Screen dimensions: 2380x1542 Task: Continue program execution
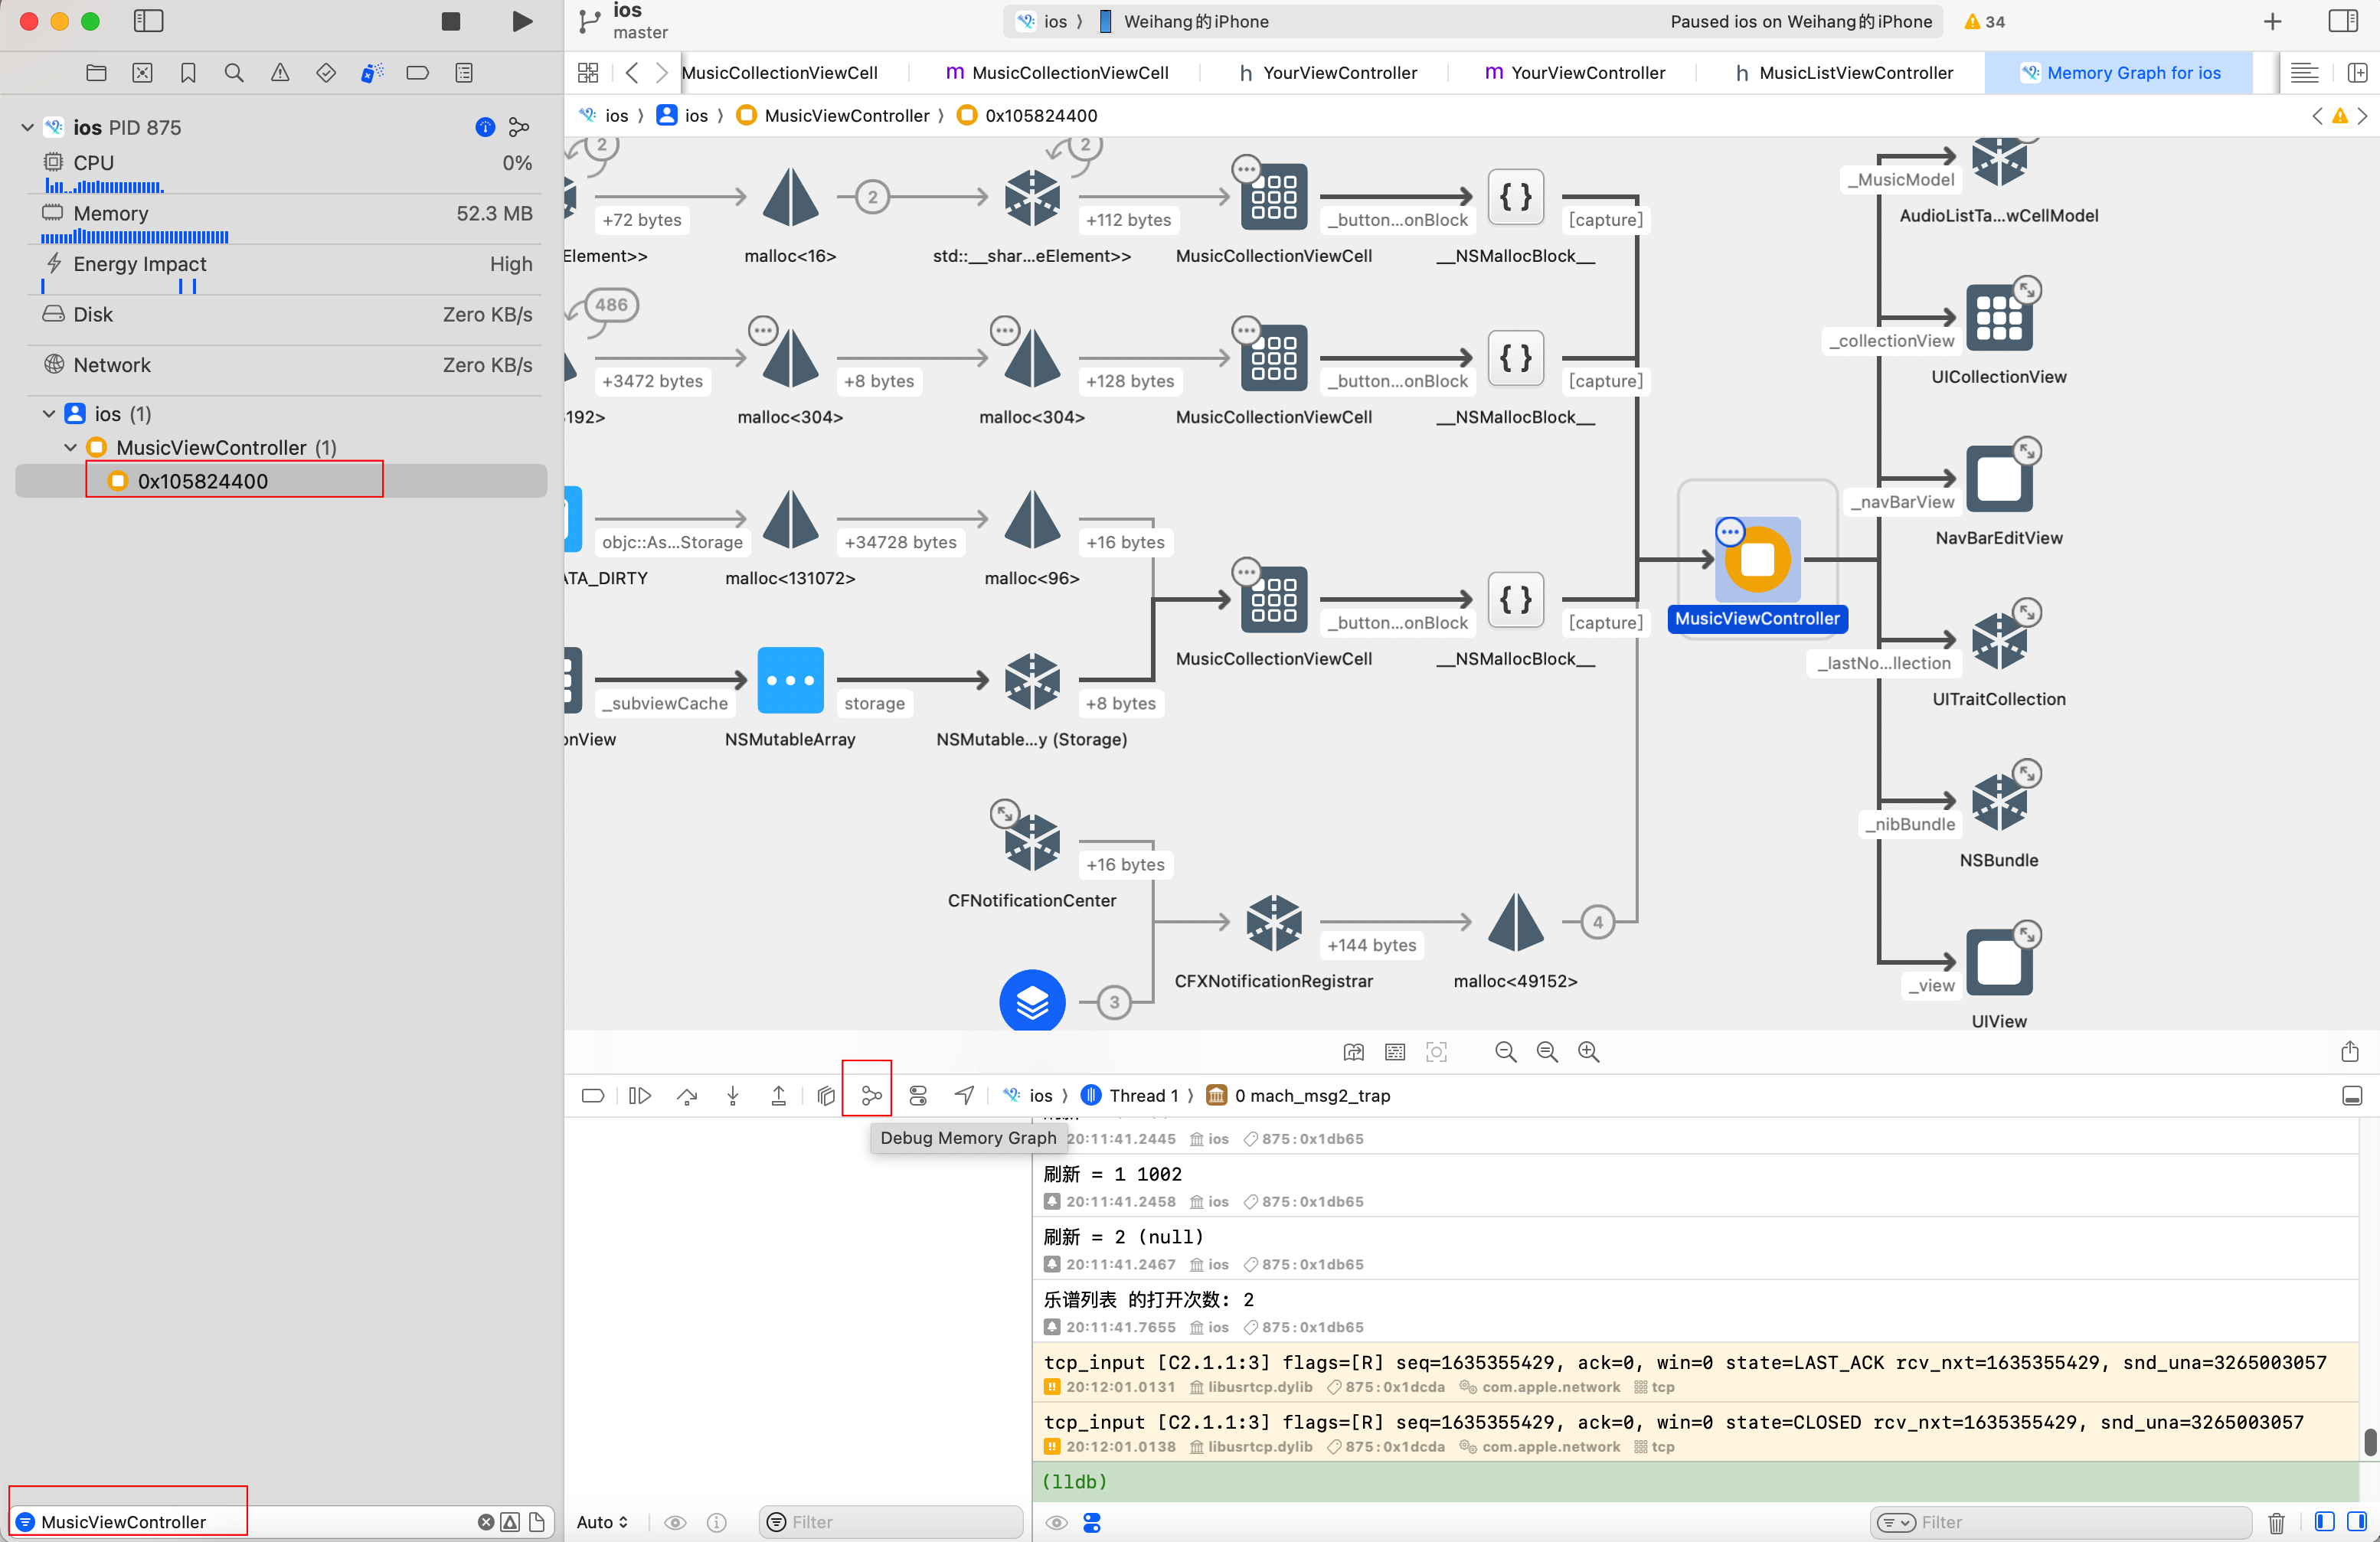click(640, 1096)
